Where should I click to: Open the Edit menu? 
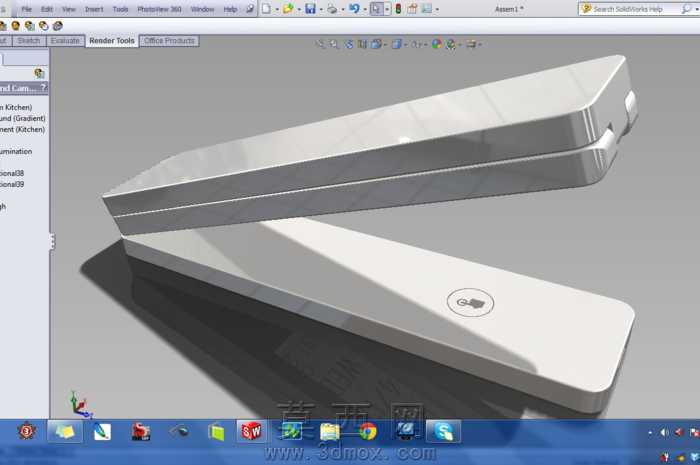(x=46, y=9)
